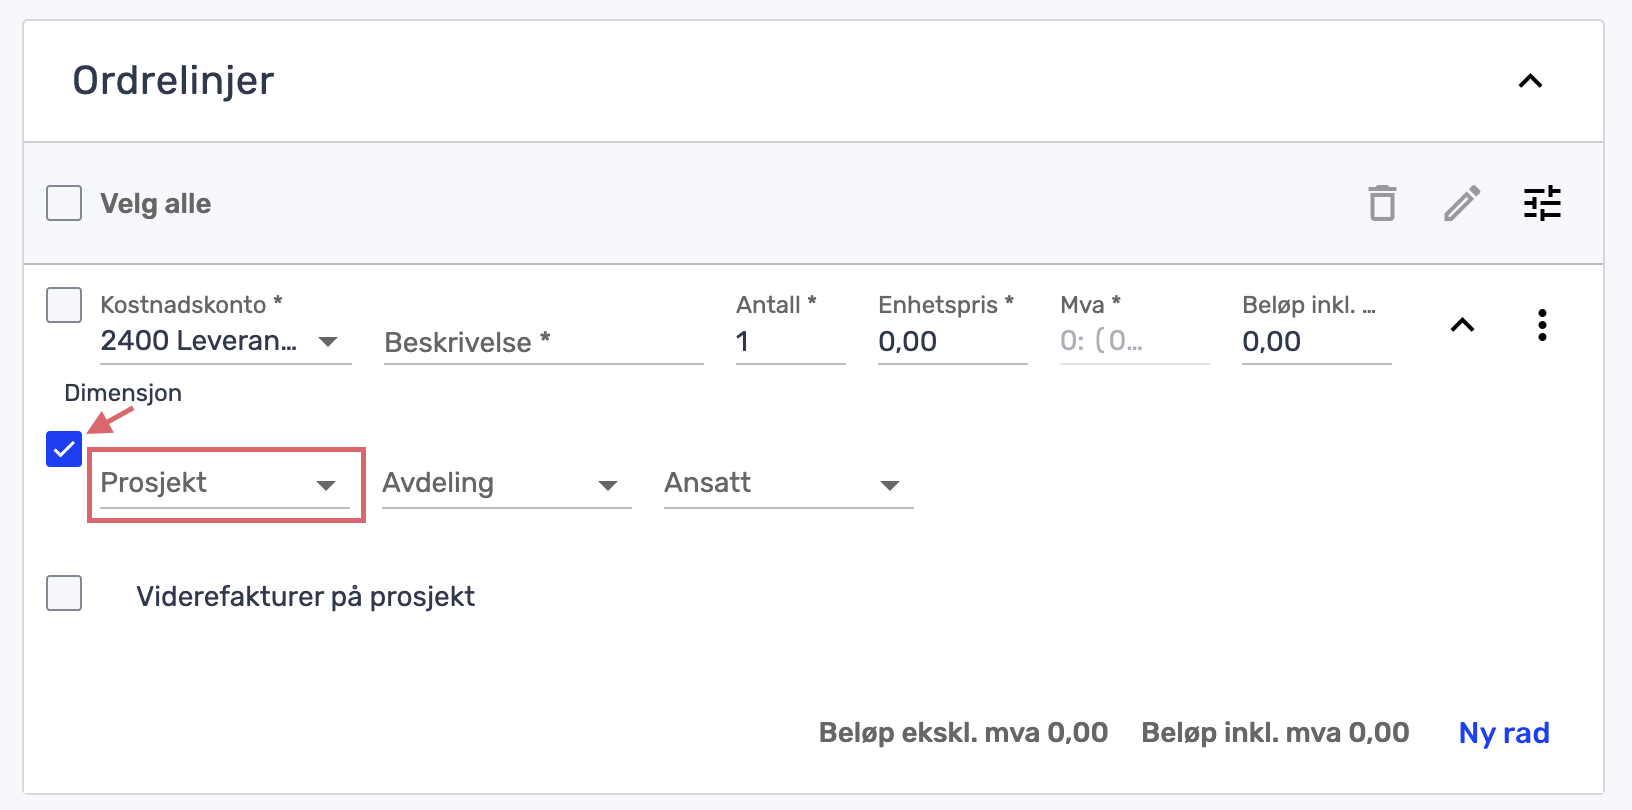Screen dimensions: 1632x810
Task: Click the Enhetspris input field
Action: pos(951,342)
